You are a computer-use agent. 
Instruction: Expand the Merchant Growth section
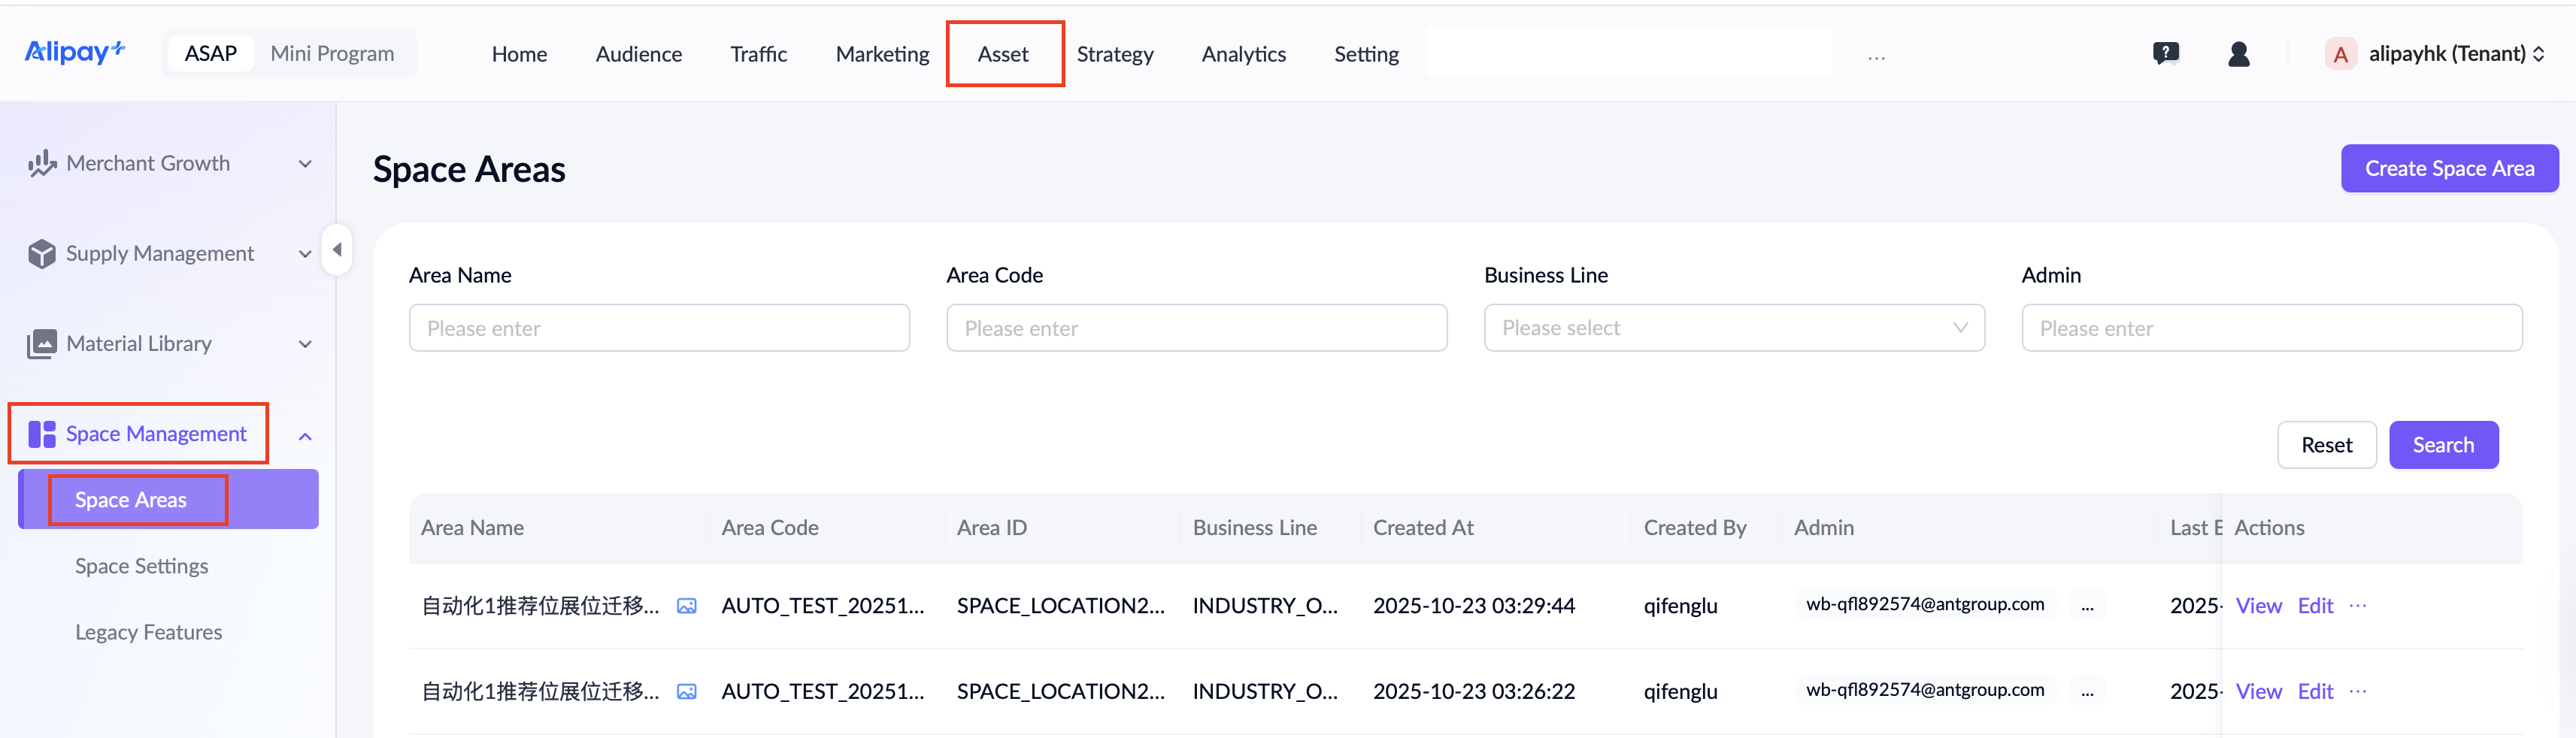(170, 163)
